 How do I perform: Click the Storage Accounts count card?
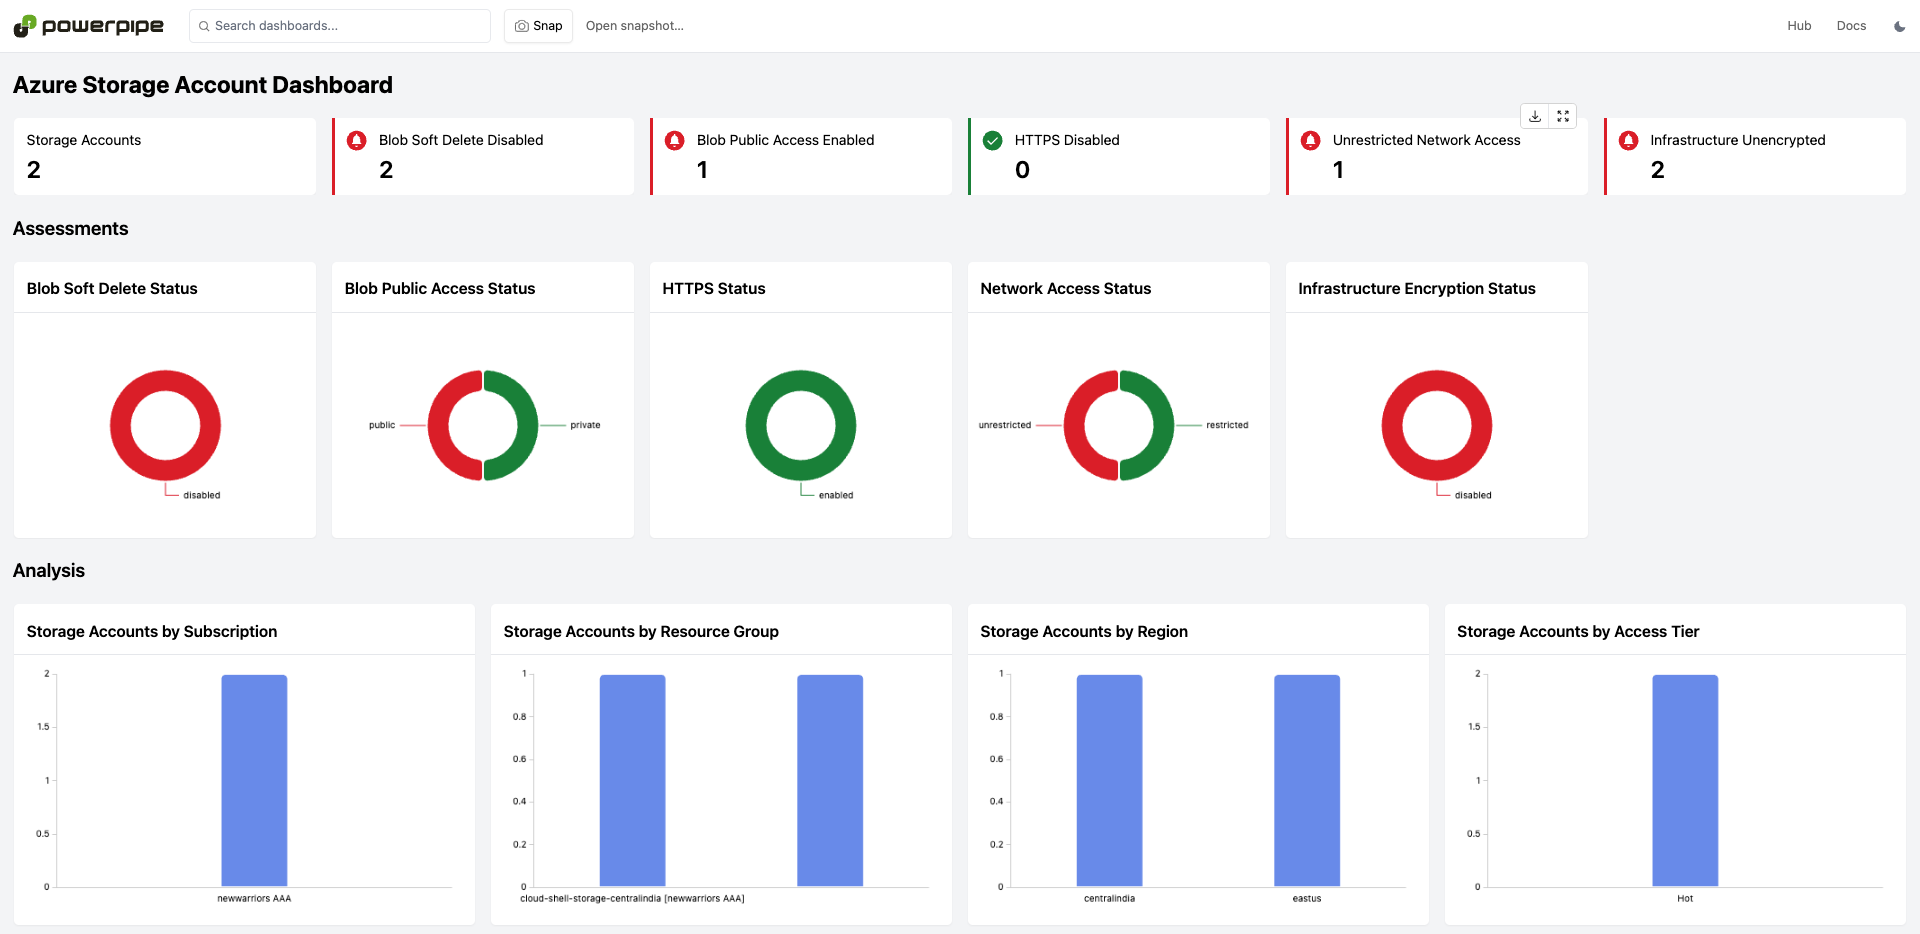(x=165, y=156)
